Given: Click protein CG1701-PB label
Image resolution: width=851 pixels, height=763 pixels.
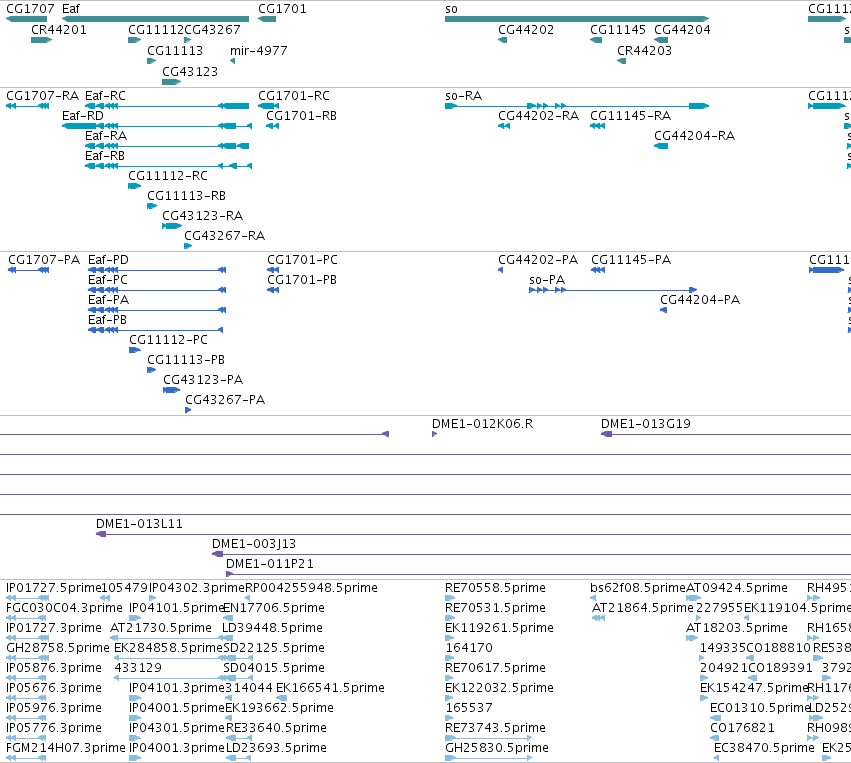Looking at the screenshot, I should point(302,280).
